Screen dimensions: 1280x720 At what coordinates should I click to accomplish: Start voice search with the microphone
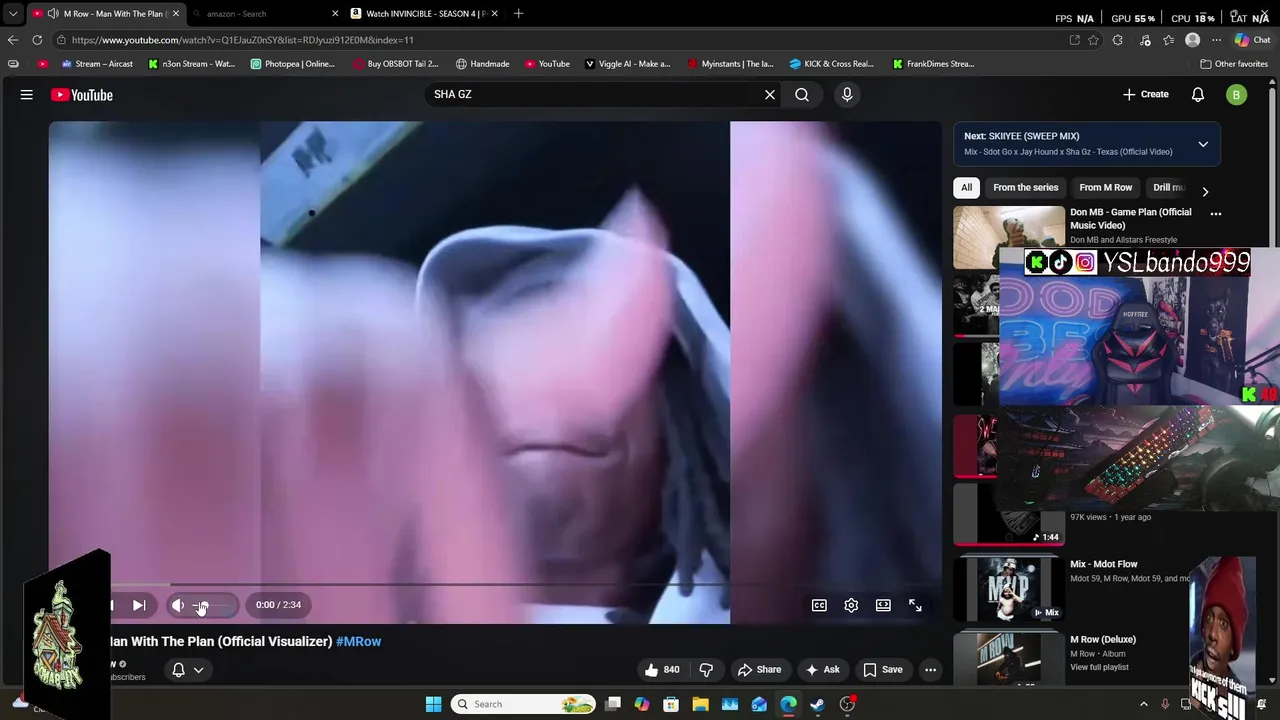point(847,94)
